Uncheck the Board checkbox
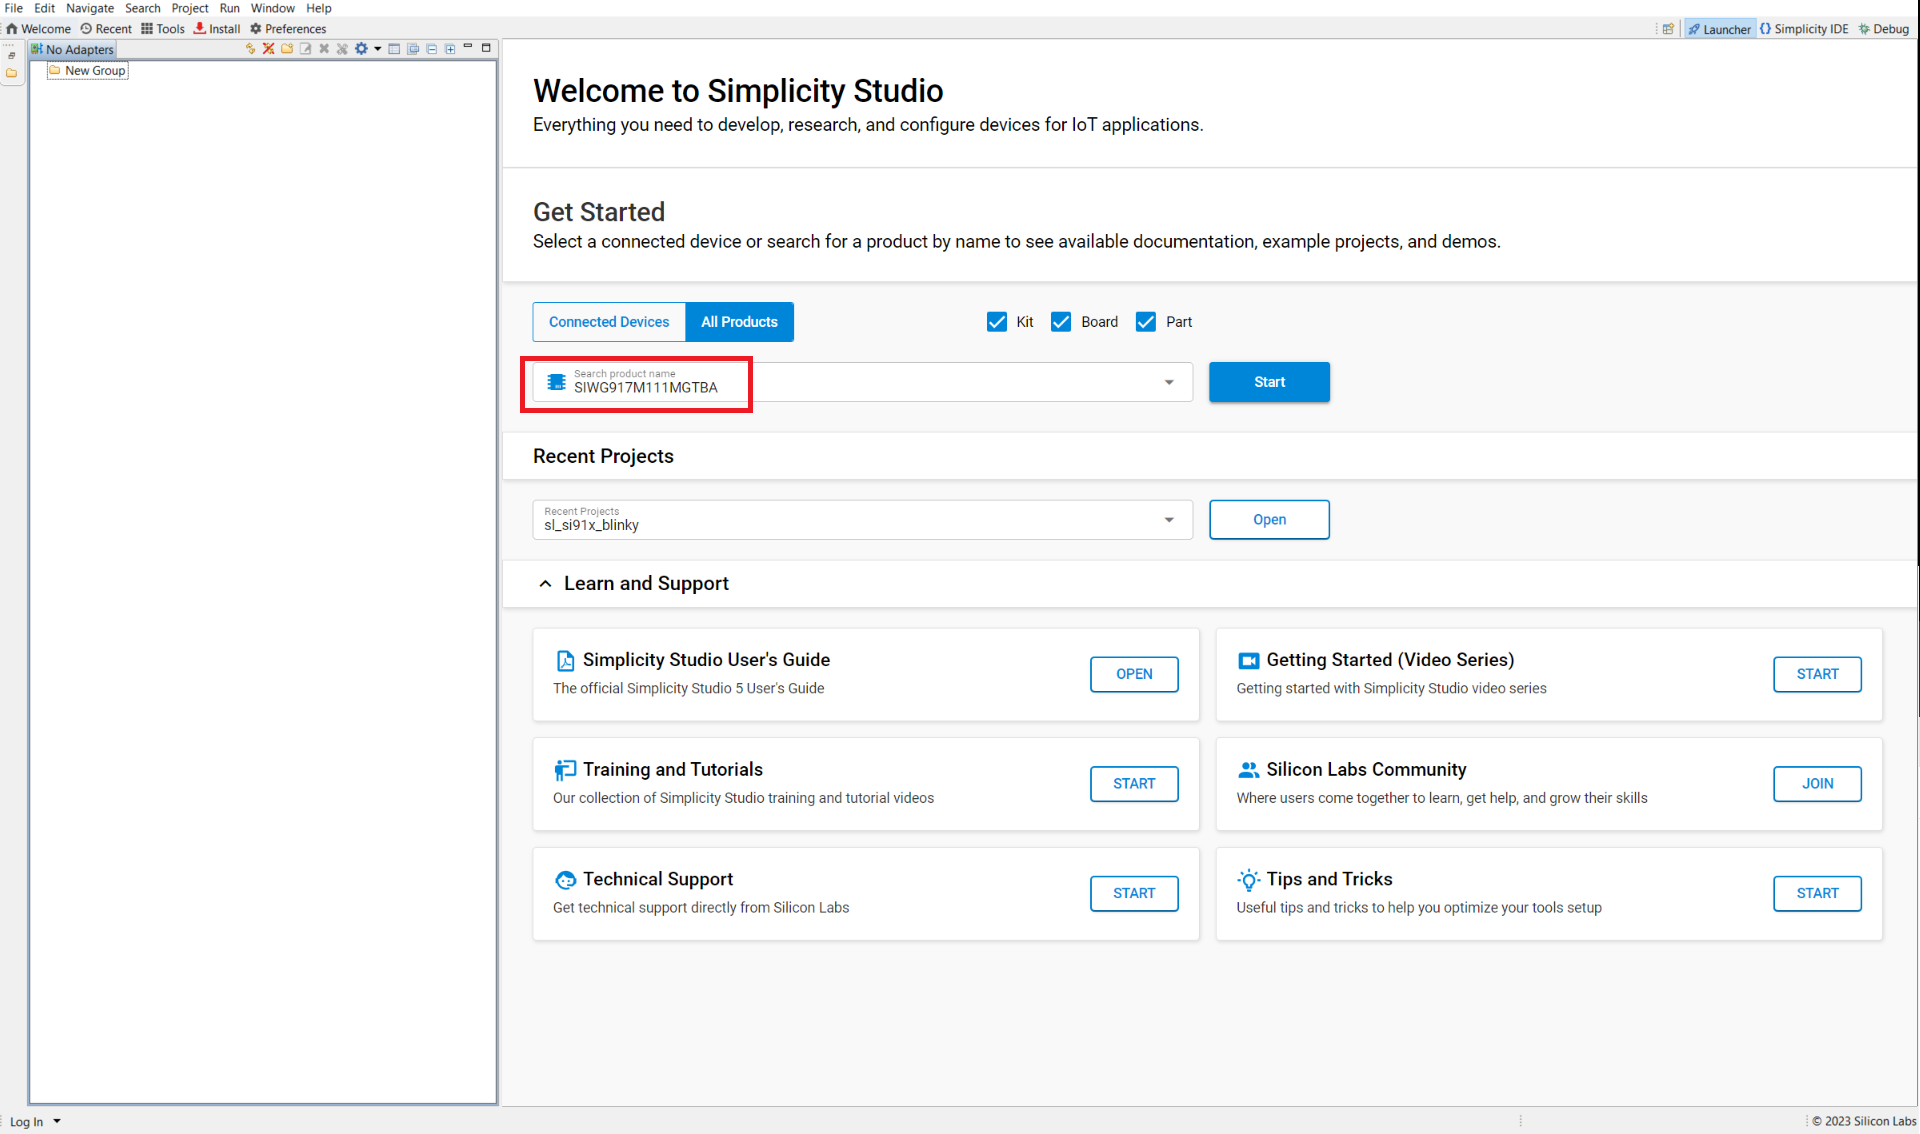 (x=1061, y=322)
